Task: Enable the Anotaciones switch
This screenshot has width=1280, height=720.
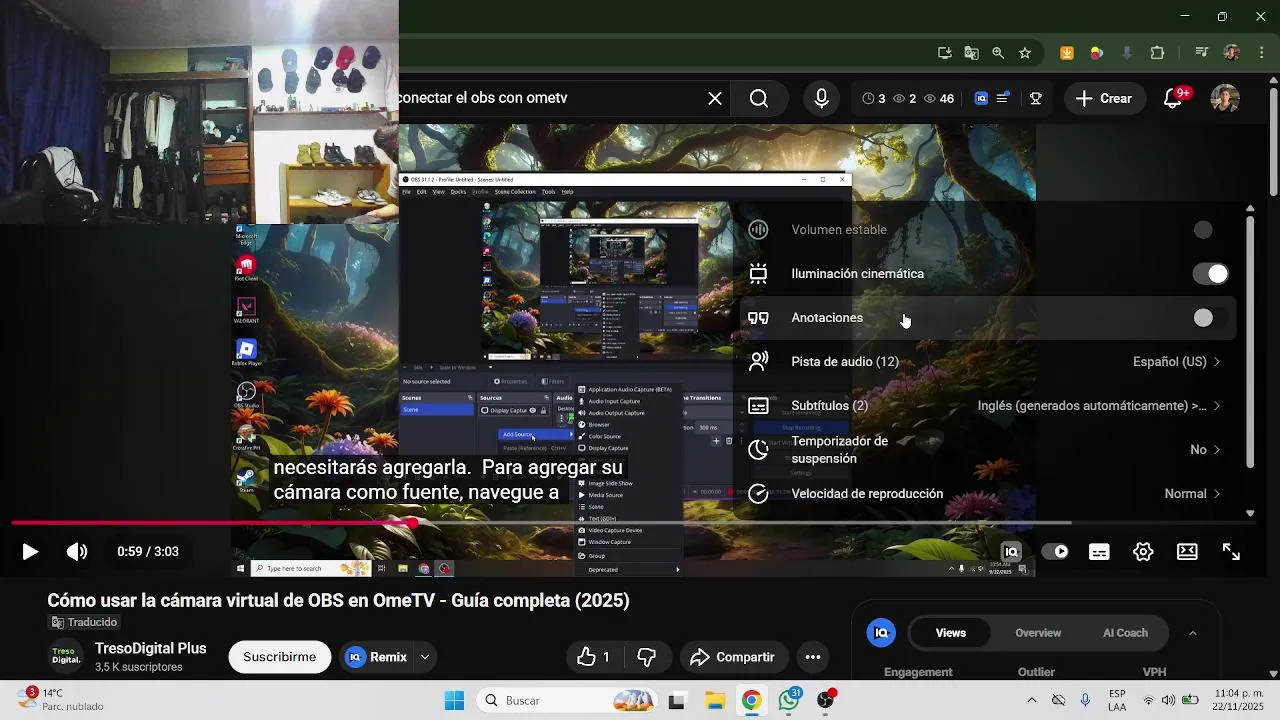Action: coord(1209,318)
